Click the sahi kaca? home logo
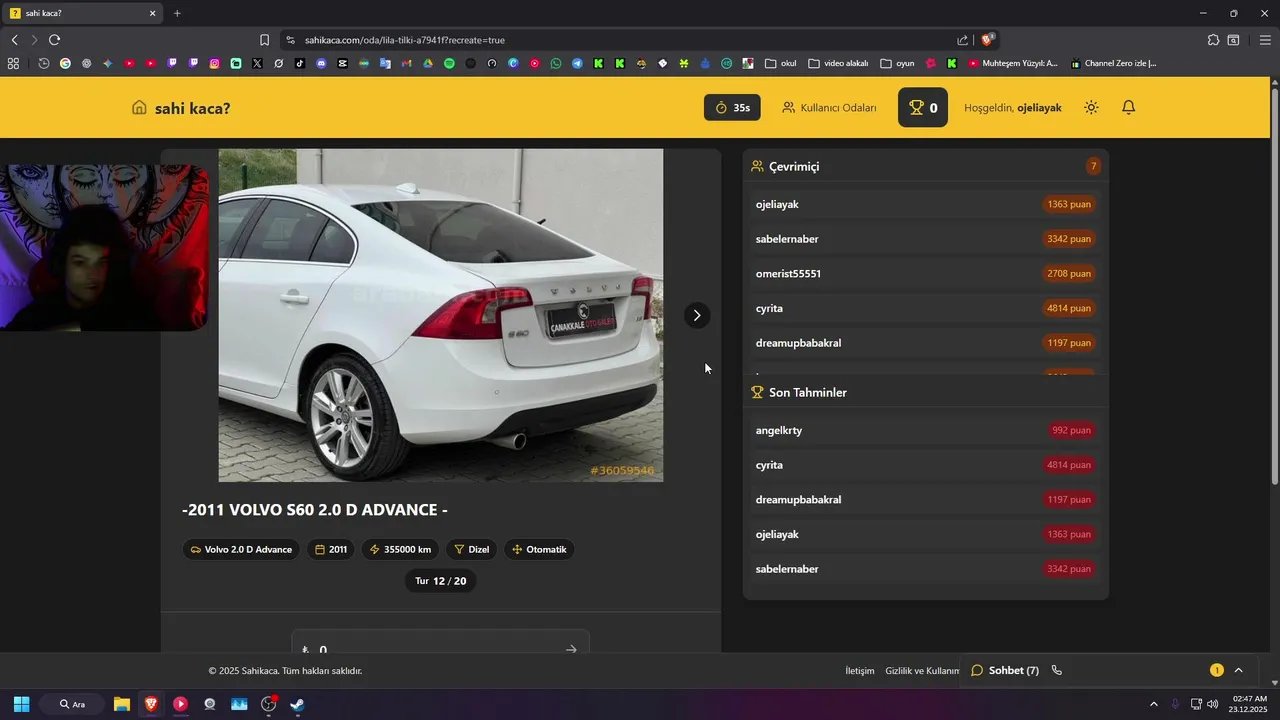Image resolution: width=1280 pixels, height=720 pixels. click(181, 108)
